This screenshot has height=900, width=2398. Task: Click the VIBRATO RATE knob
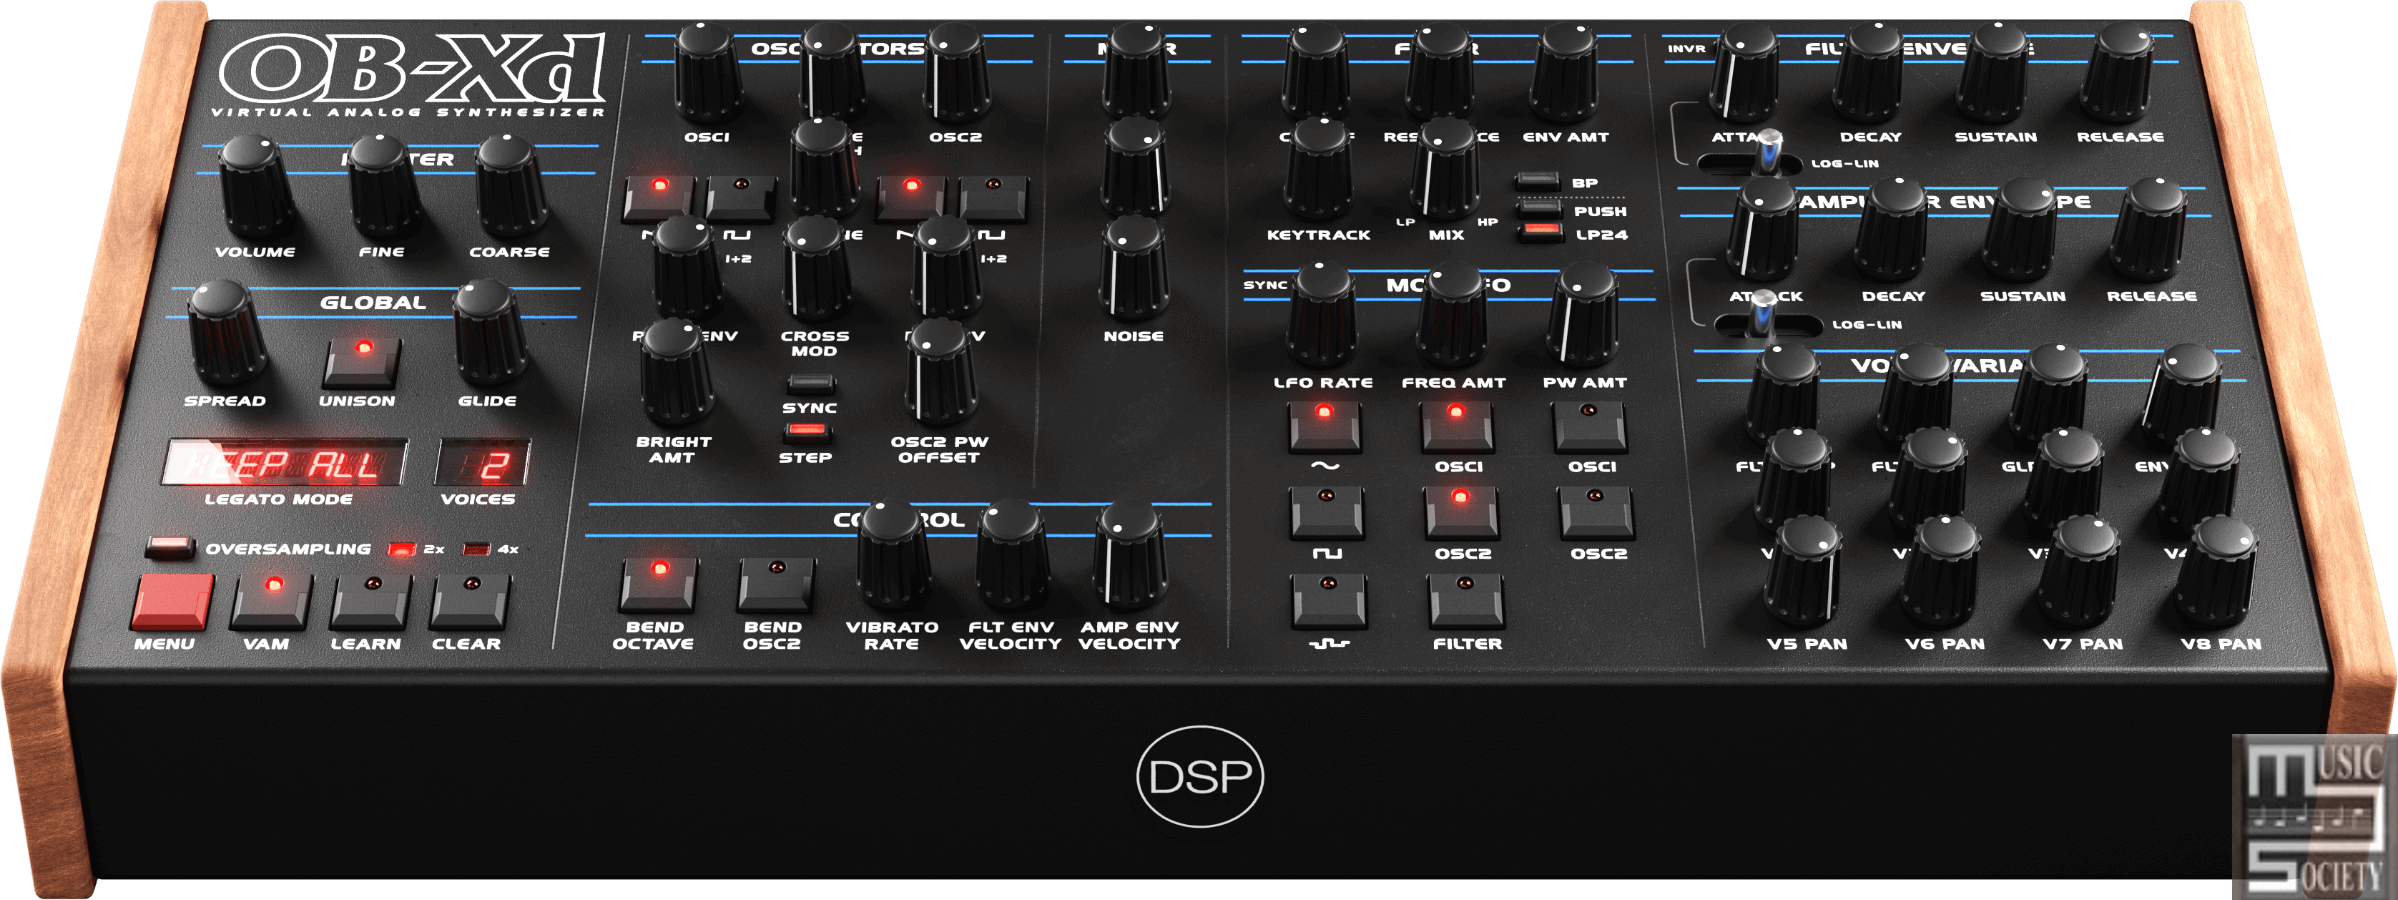click(x=892, y=556)
